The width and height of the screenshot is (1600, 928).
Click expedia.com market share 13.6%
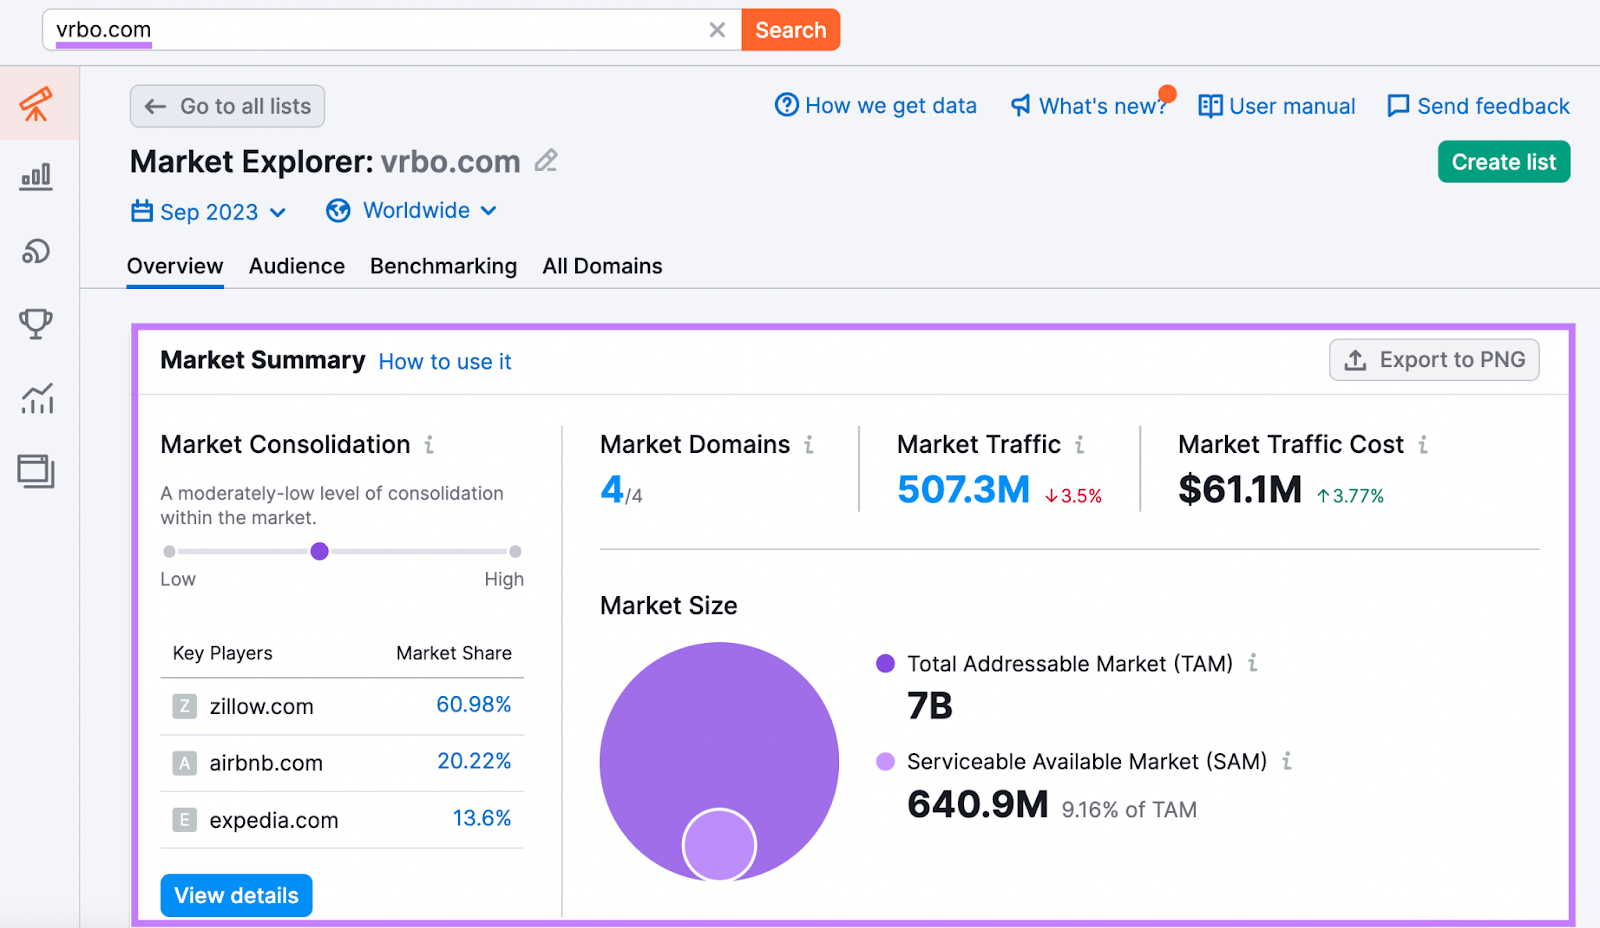pyautogui.click(x=482, y=818)
